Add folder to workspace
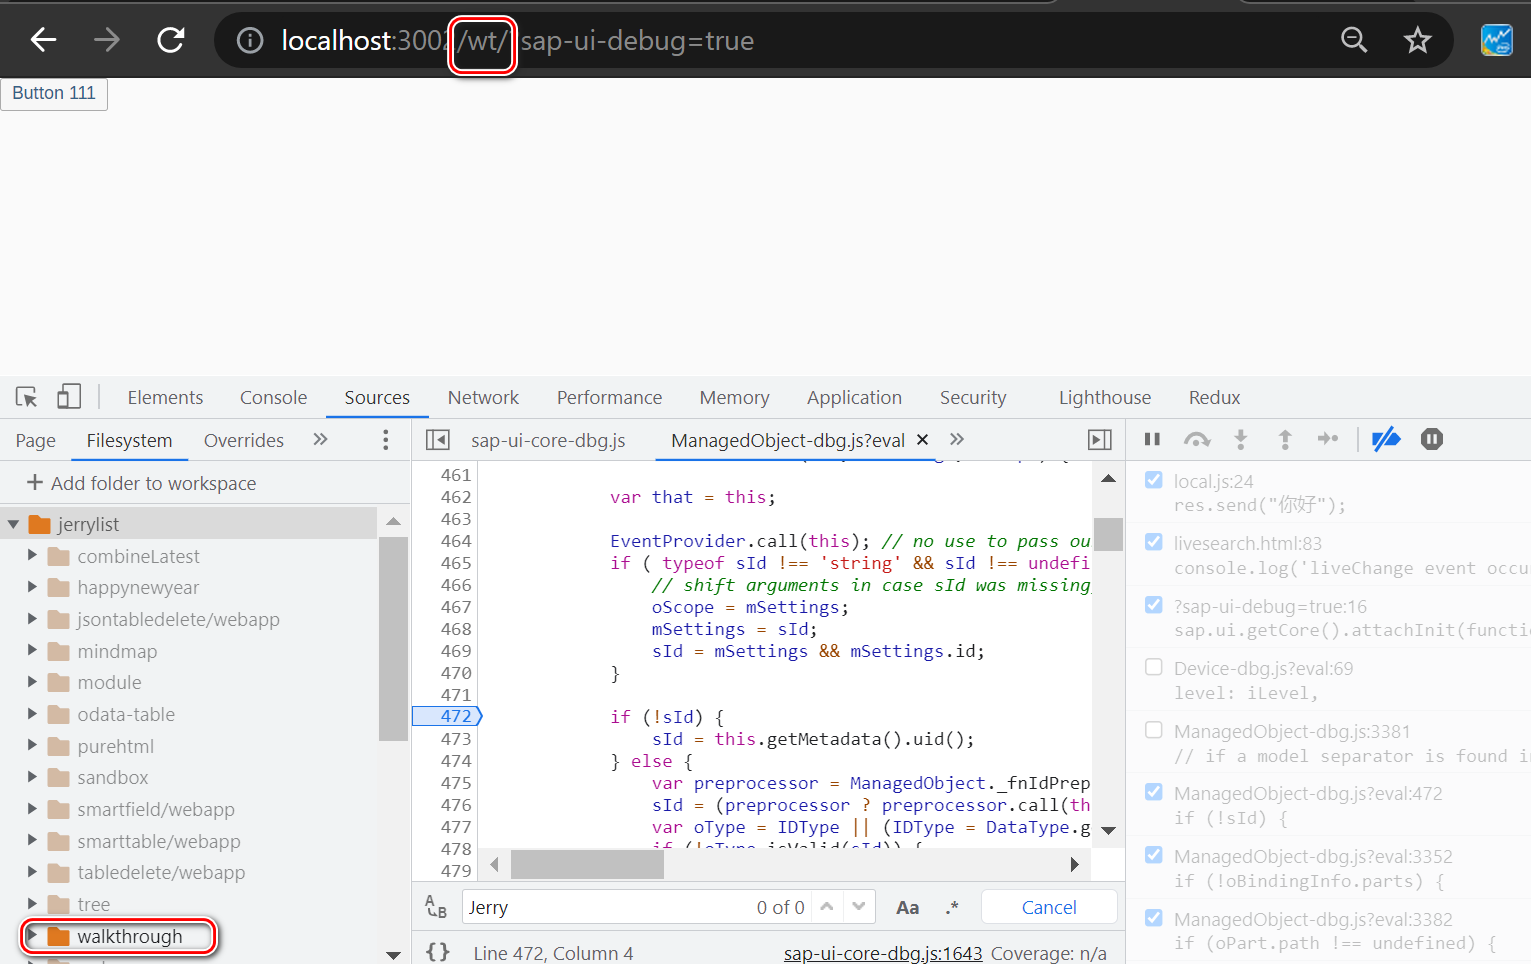This screenshot has width=1531, height=964. (141, 483)
